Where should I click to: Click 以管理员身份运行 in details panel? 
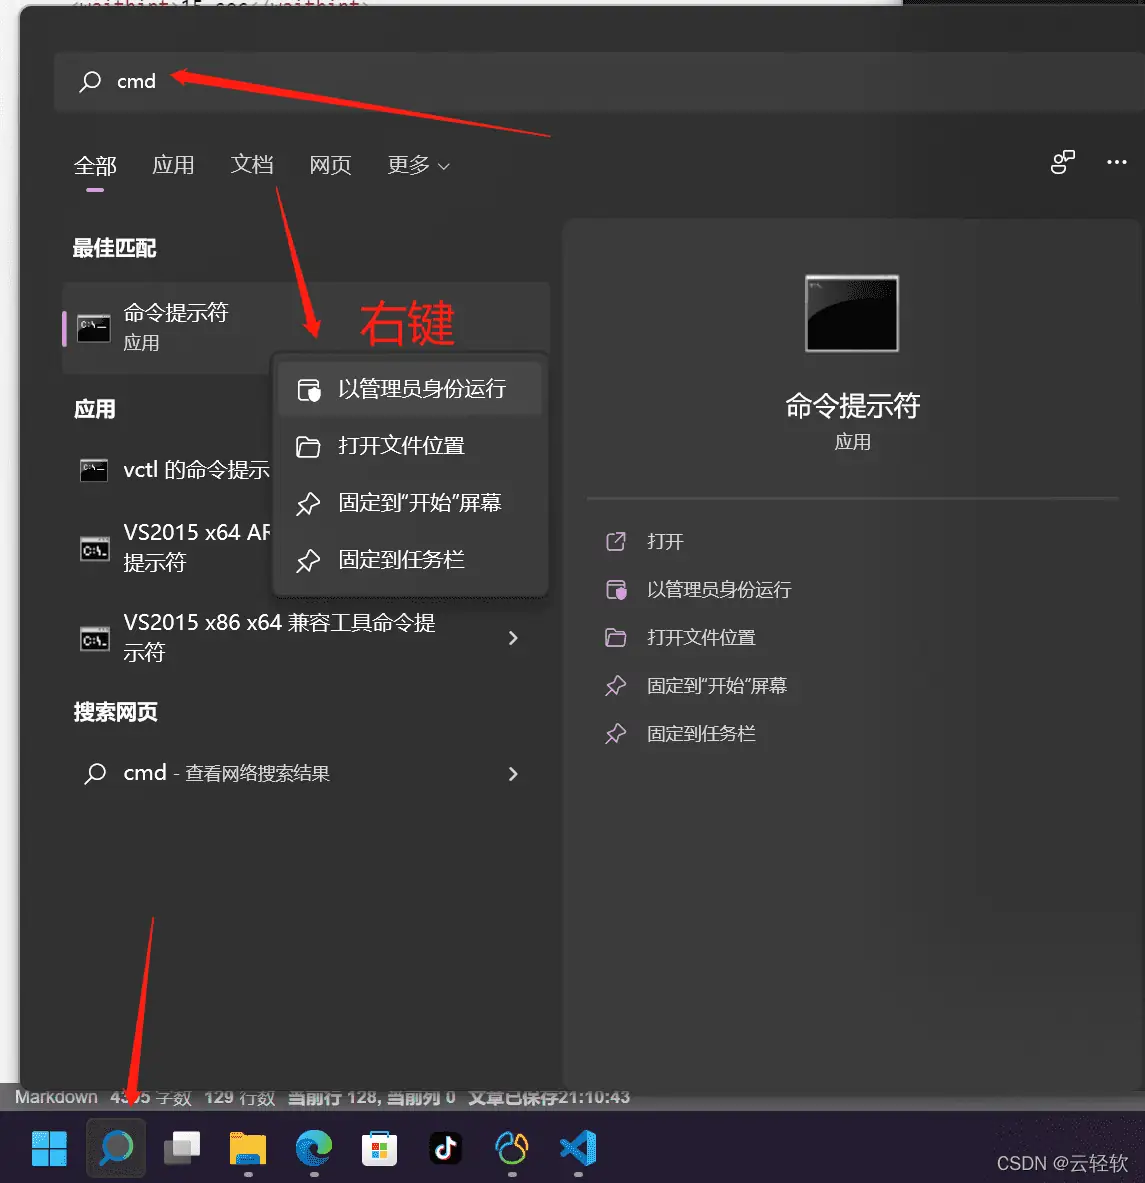click(719, 590)
